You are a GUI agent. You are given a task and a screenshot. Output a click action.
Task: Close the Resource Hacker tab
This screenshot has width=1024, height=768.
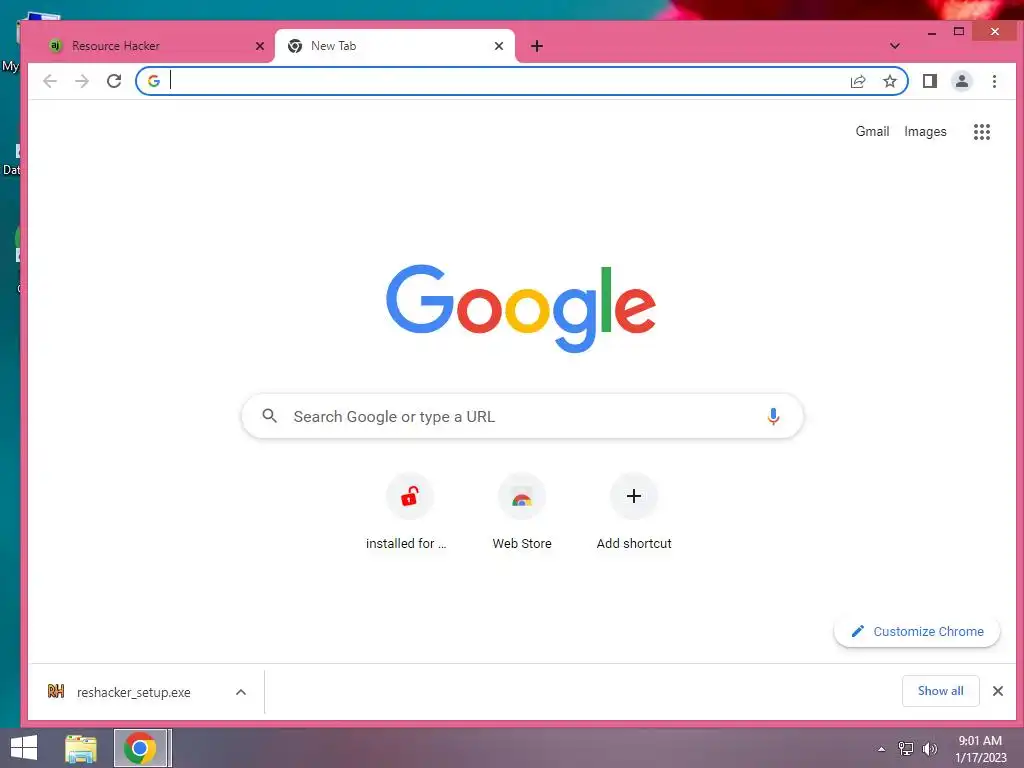[x=260, y=46]
